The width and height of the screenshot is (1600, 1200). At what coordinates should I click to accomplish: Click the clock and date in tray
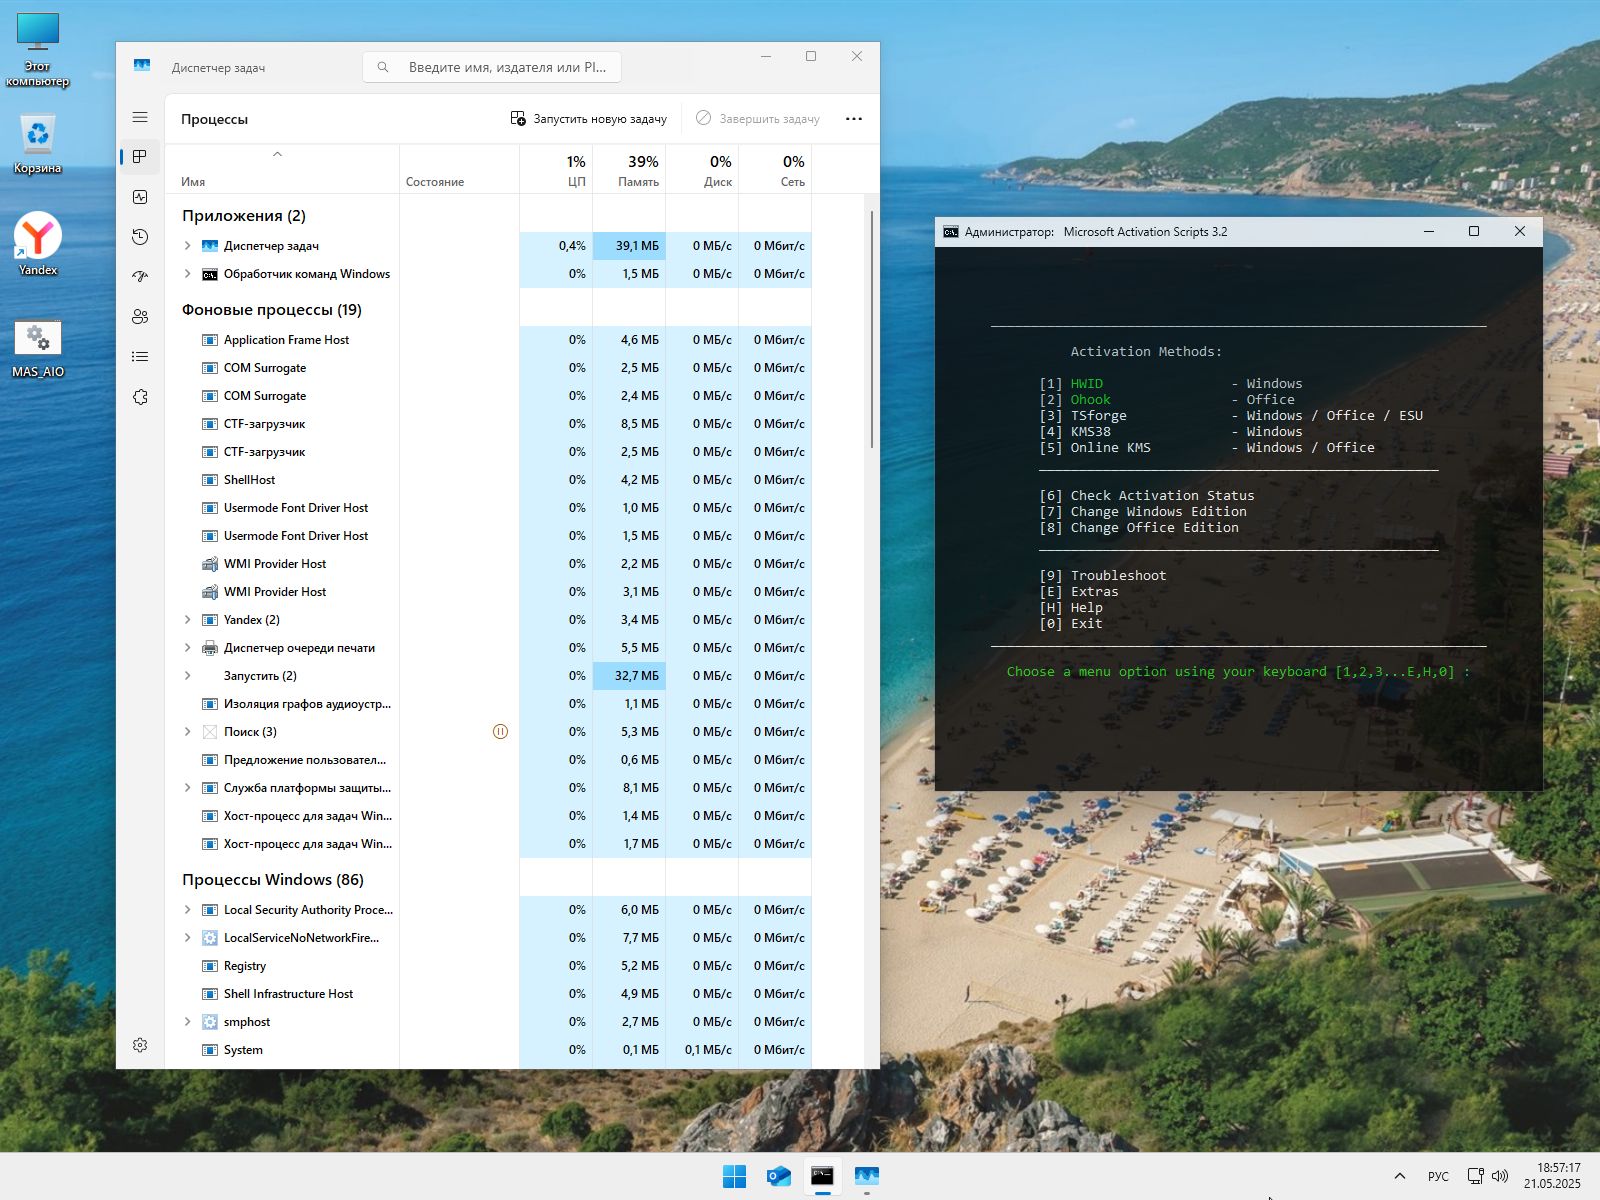[1552, 1176]
